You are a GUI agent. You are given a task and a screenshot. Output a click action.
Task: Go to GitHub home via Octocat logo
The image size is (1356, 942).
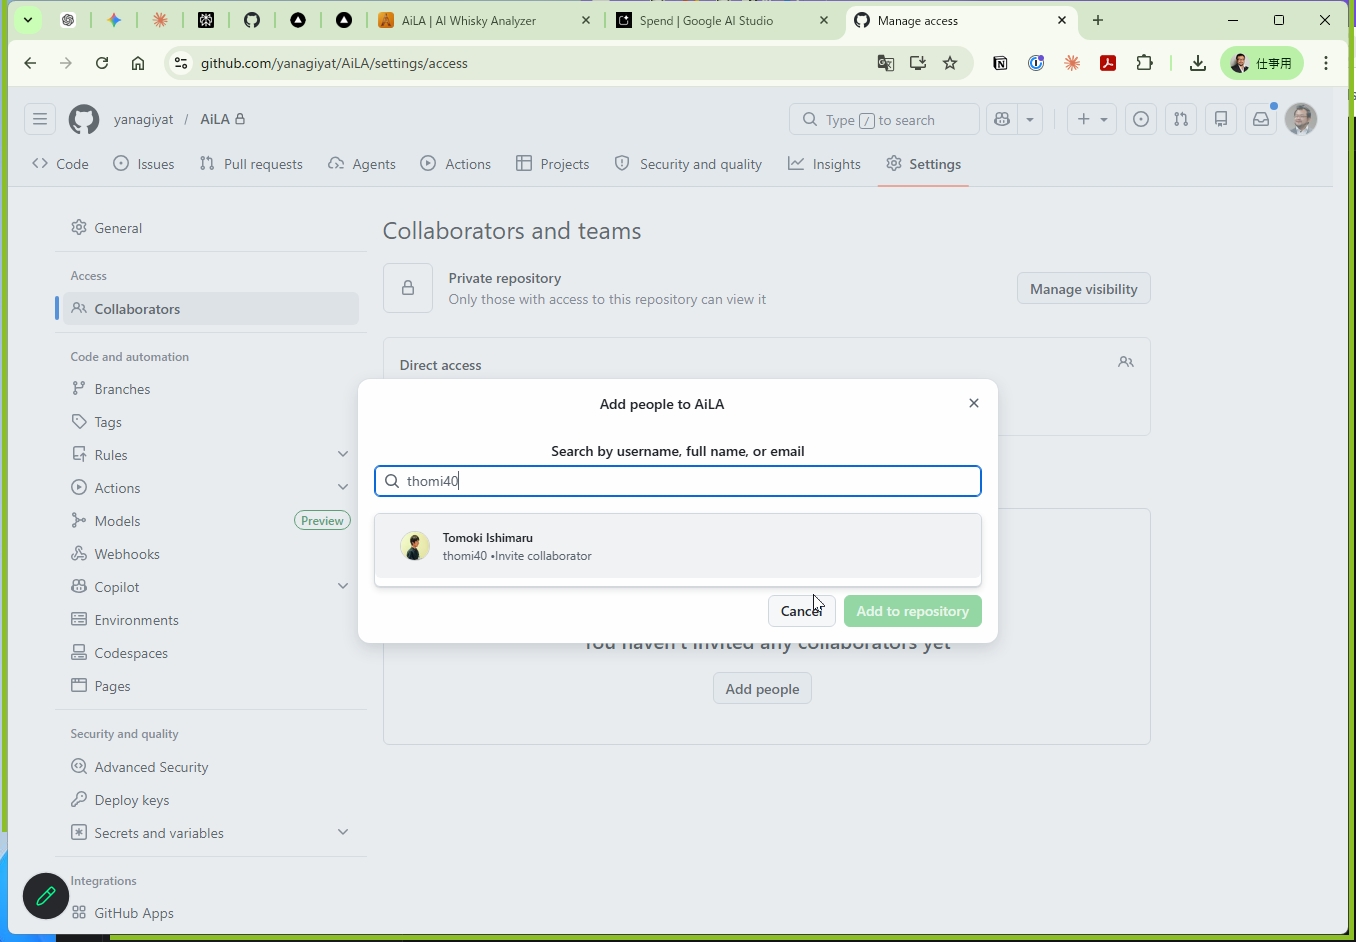[x=84, y=120]
